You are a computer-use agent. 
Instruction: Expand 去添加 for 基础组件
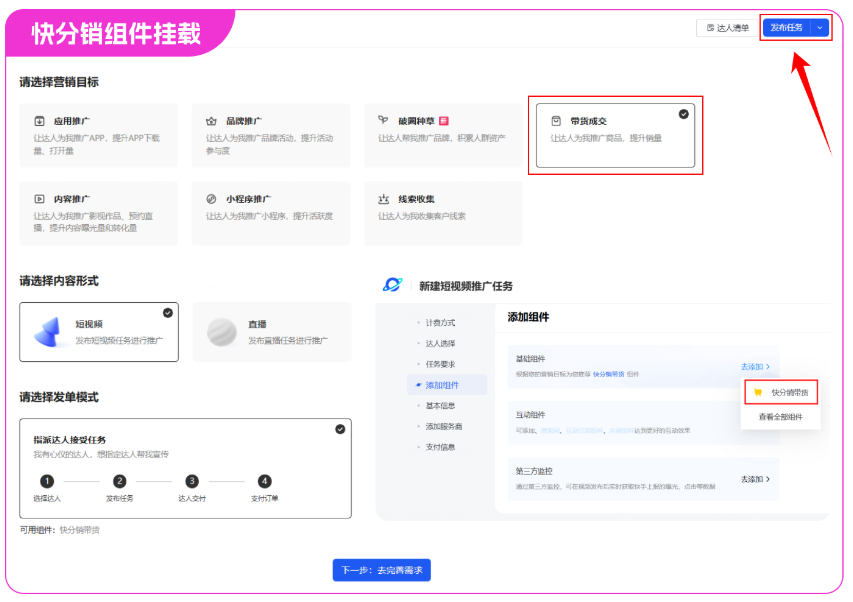[755, 367]
